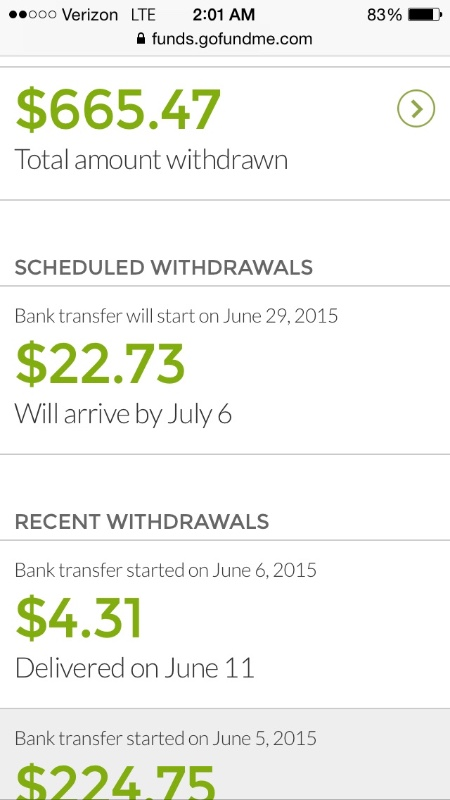Tap the Recent Withdrawals section header
The width and height of the screenshot is (450, 800).
click(142, 521)
